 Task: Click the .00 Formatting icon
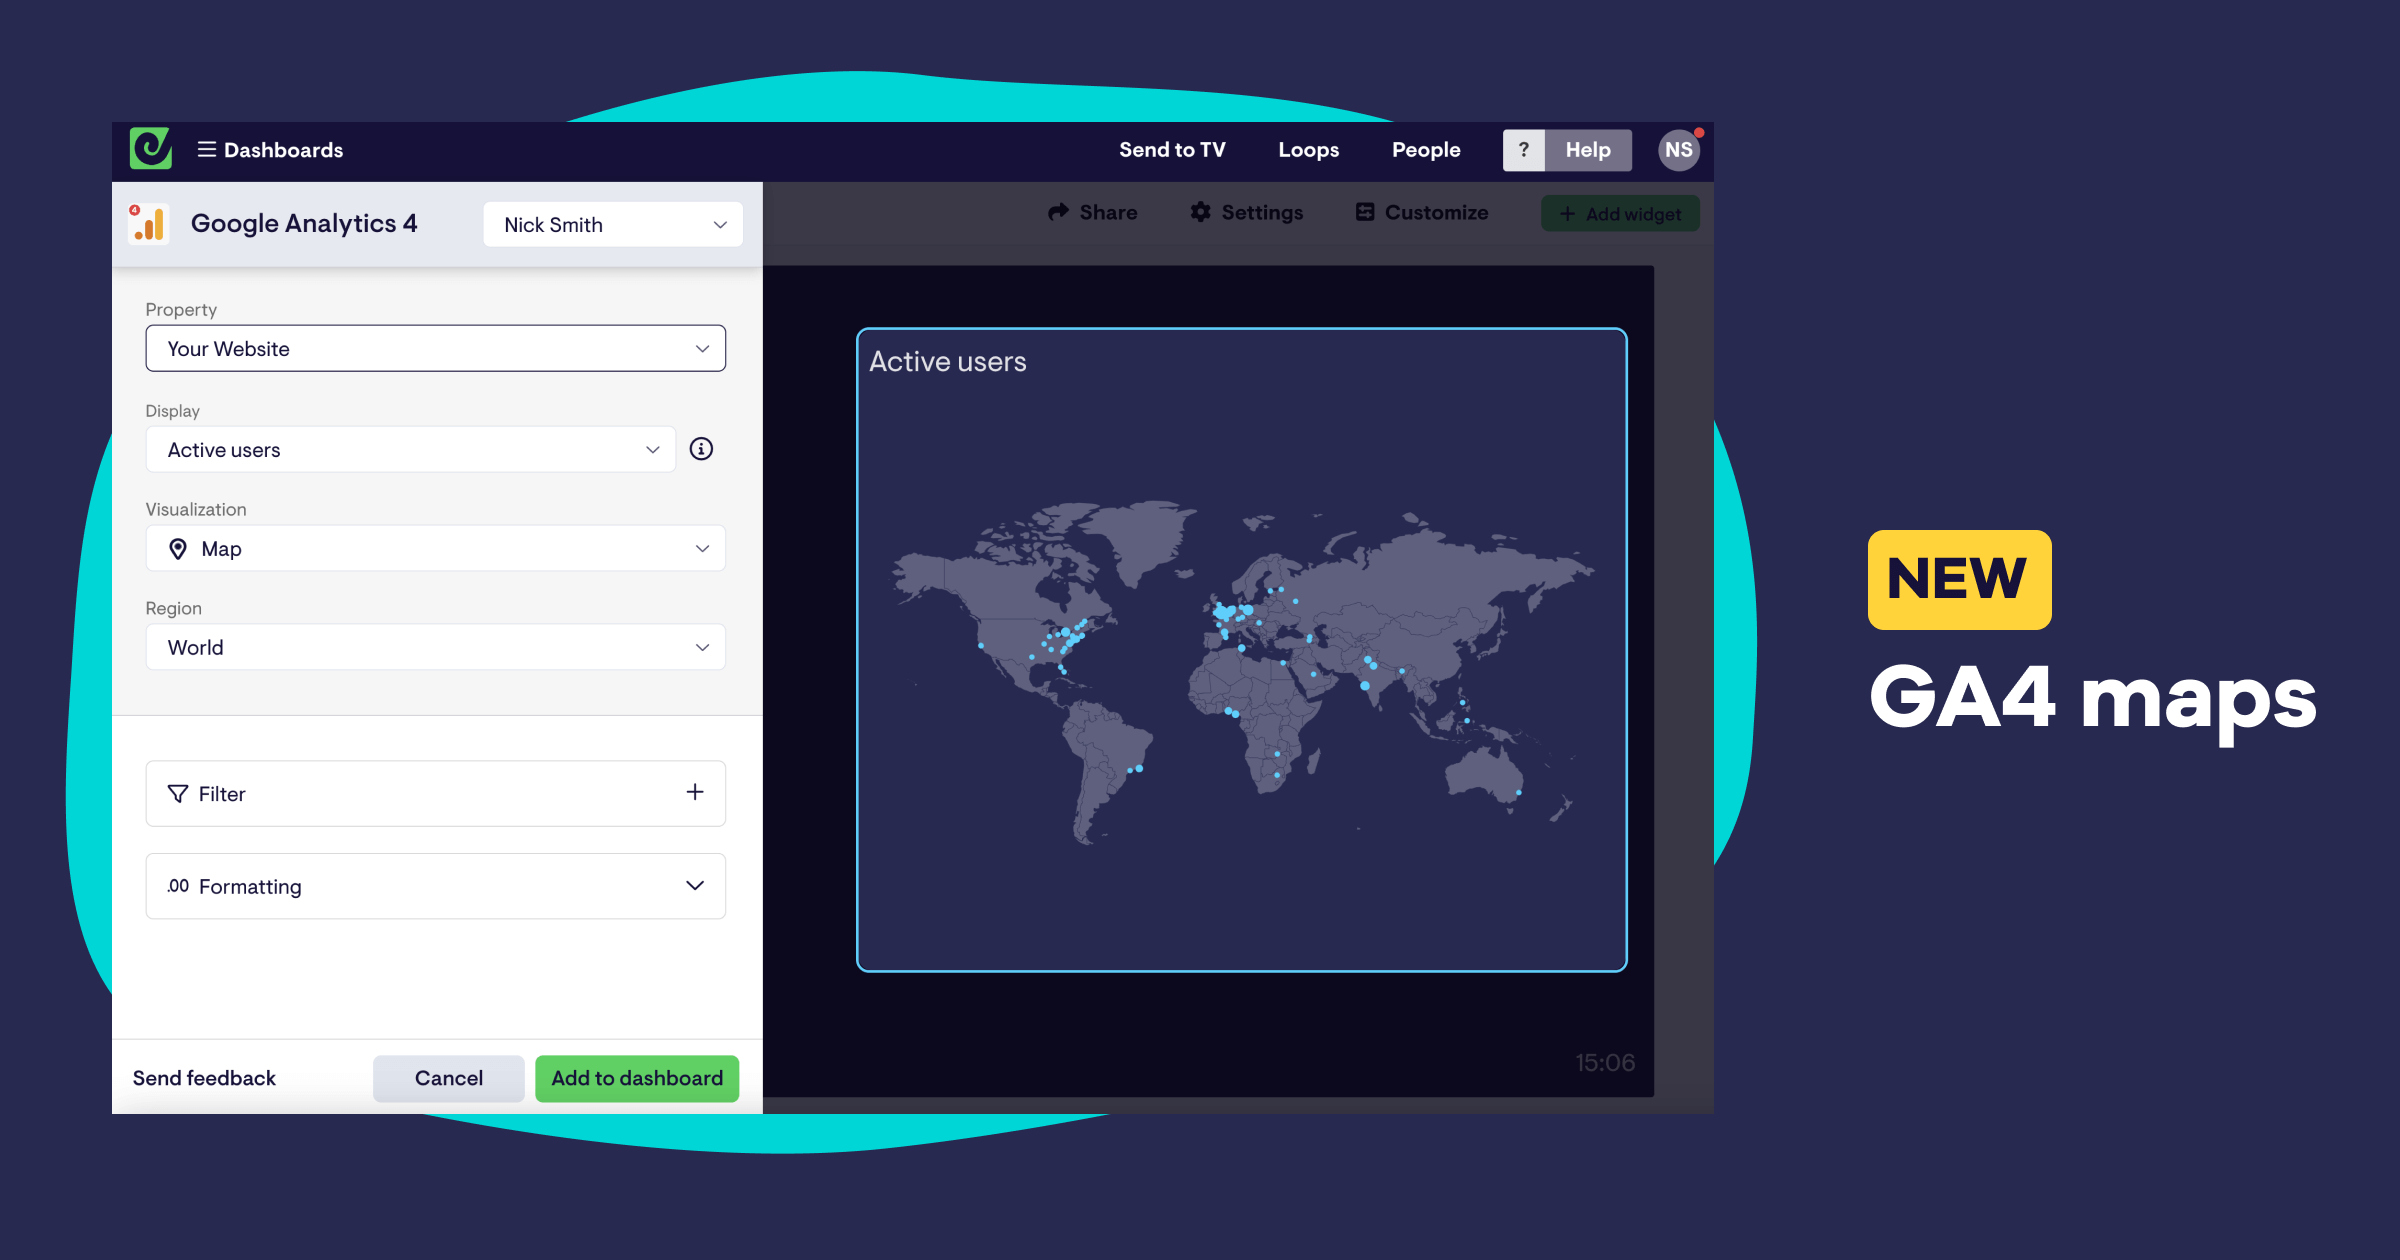pyautogui.click(x=178, y=886)
